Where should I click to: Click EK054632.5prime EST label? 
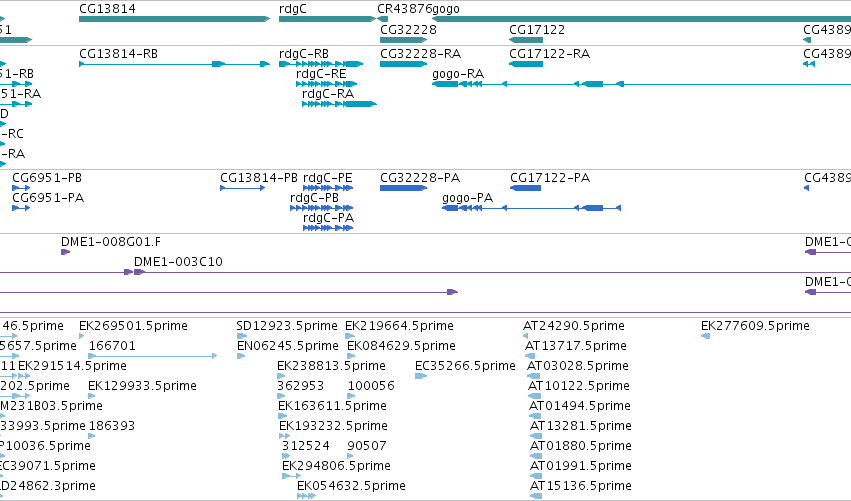351,486
